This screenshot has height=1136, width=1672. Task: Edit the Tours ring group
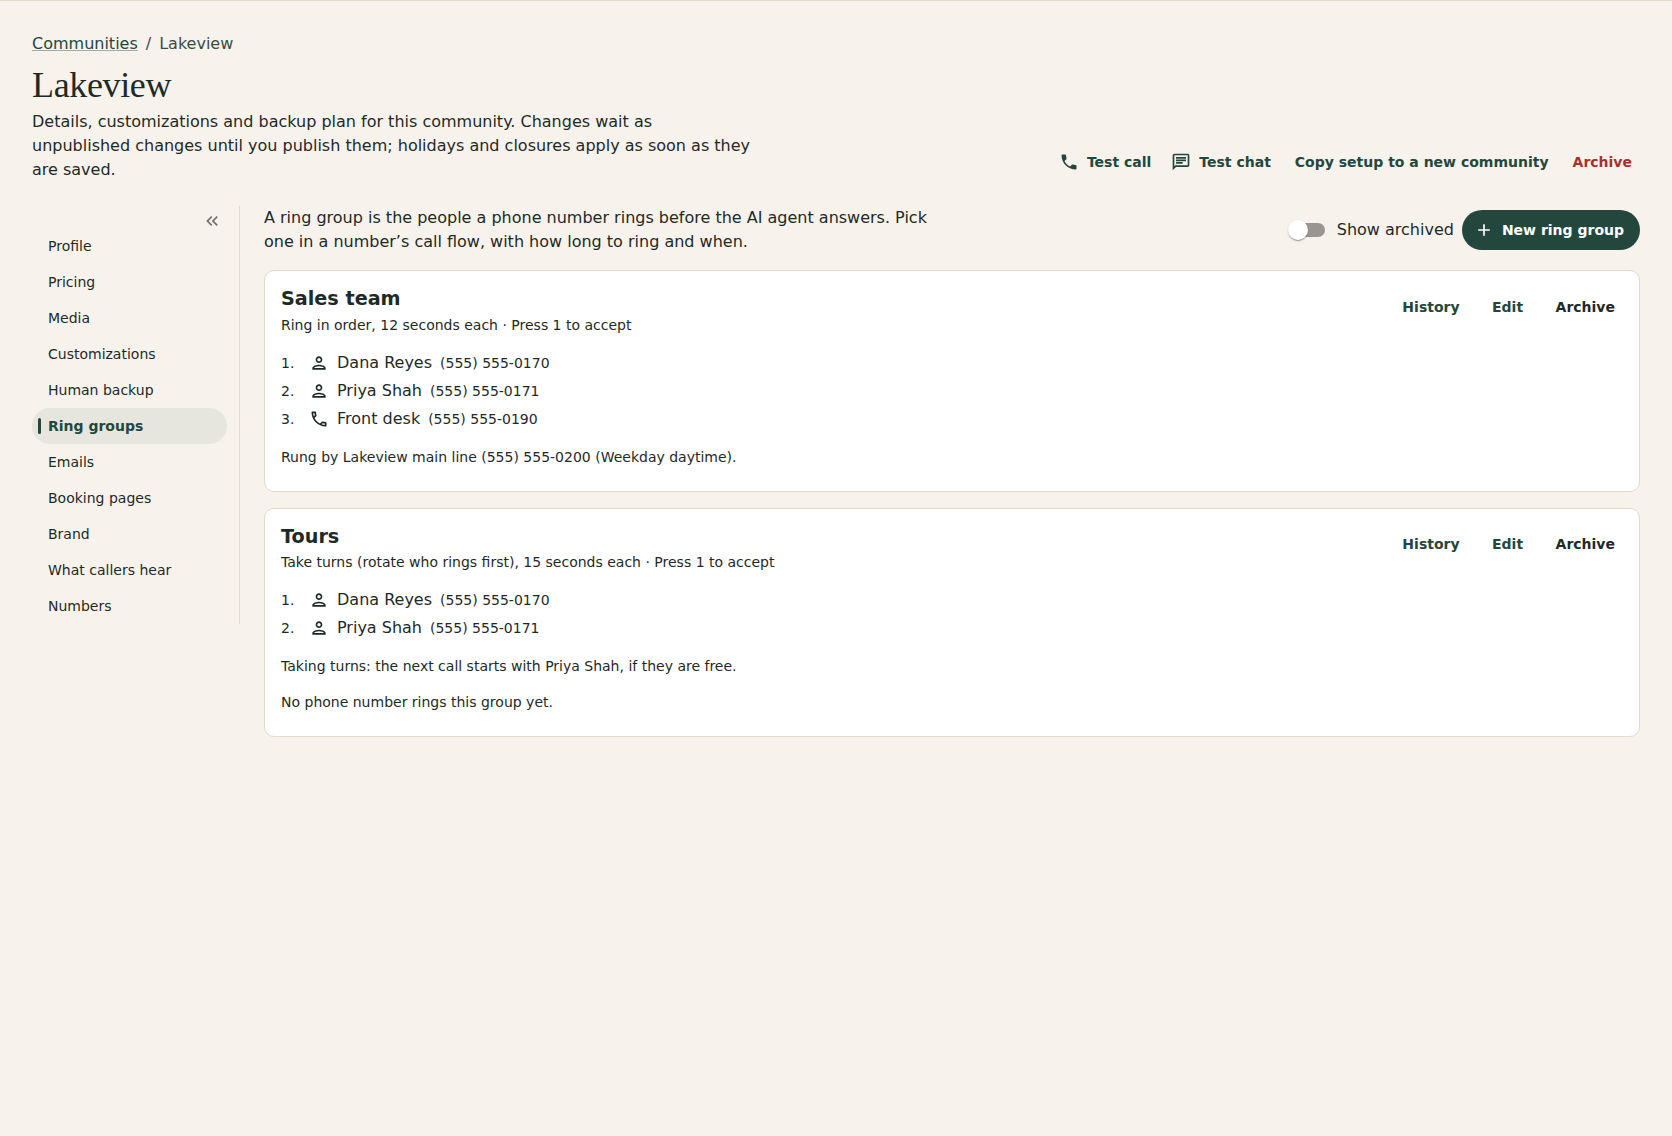[x=1507, y=544]
